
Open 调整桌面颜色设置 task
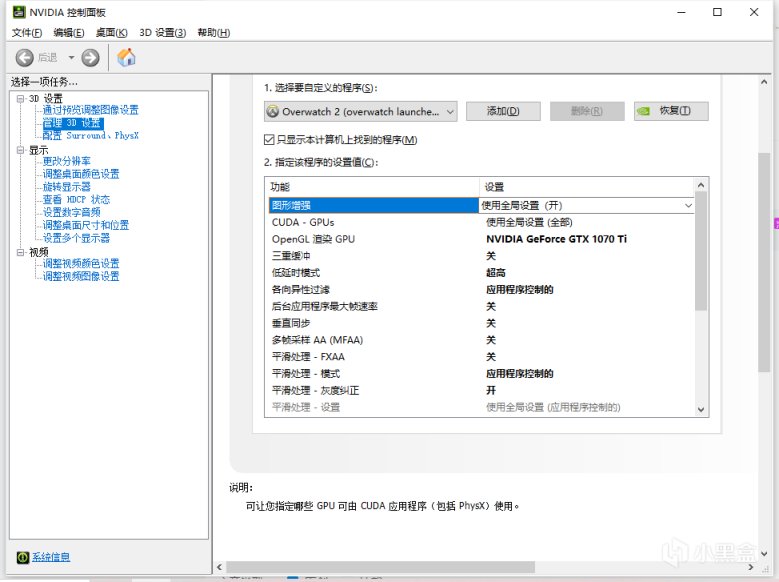81,174
